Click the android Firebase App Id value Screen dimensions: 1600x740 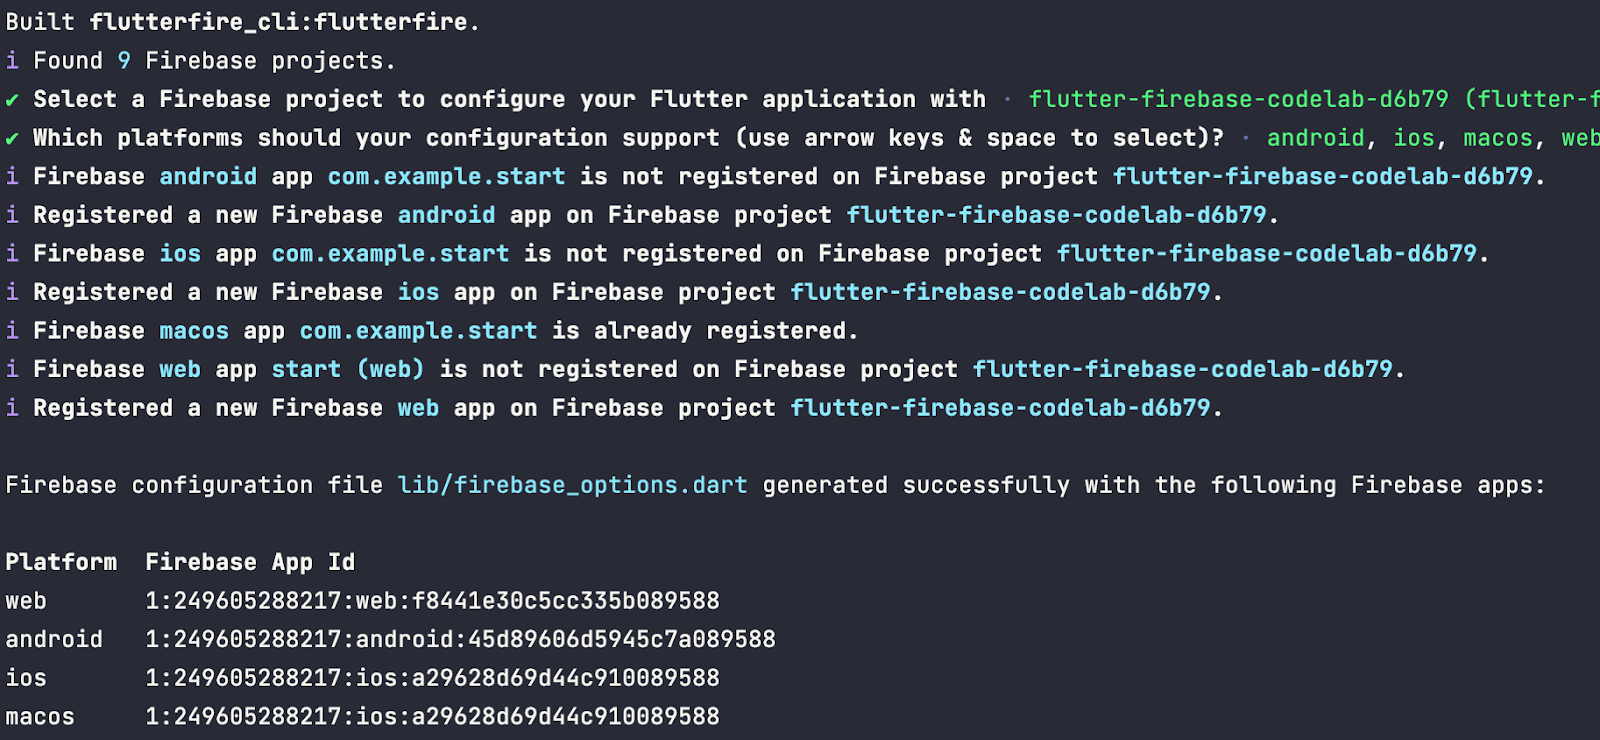tap(460, 640)
